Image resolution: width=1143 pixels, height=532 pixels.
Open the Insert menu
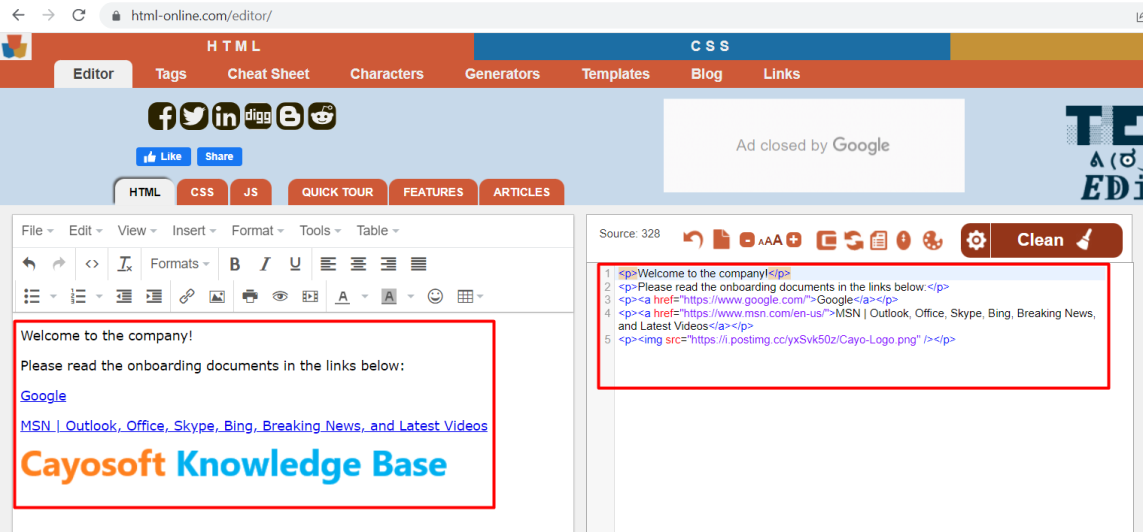[194, 230]
